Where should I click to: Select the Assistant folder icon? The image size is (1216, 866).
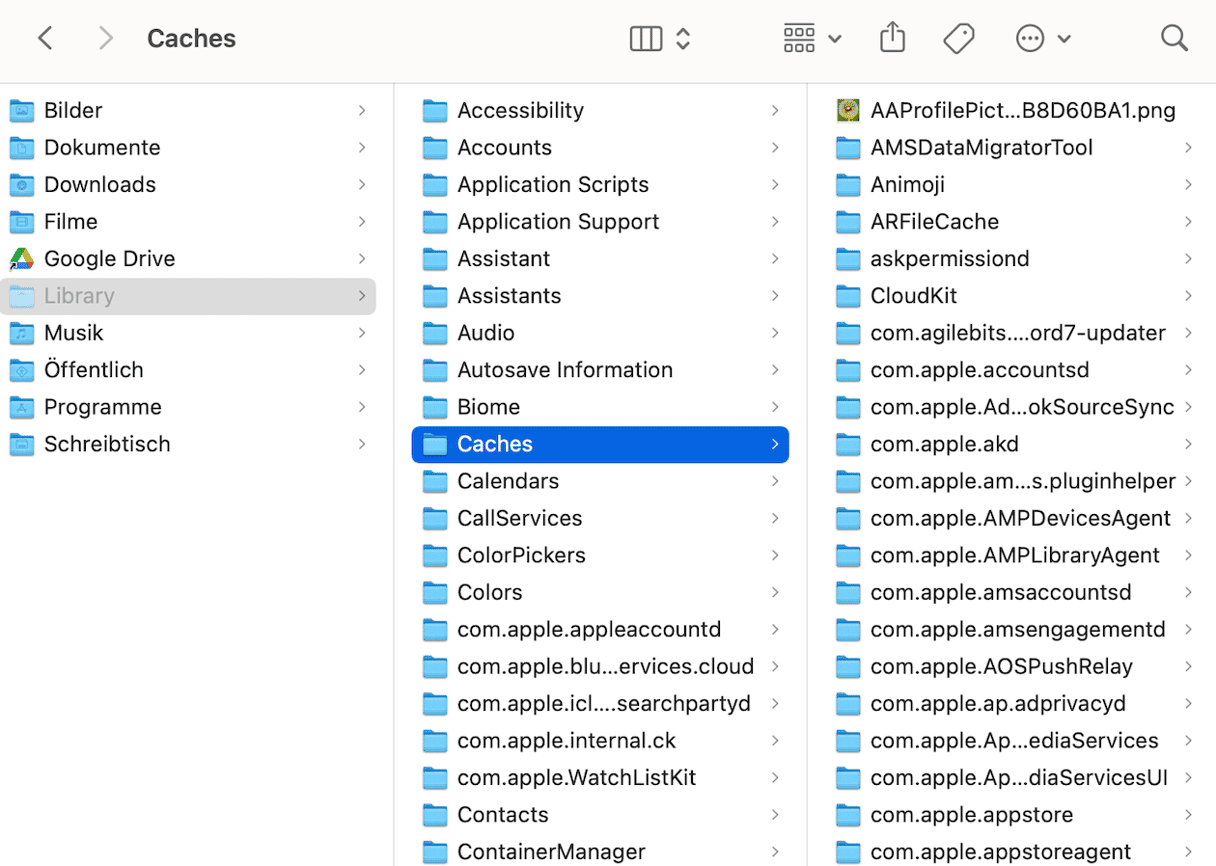pos(435,259)
